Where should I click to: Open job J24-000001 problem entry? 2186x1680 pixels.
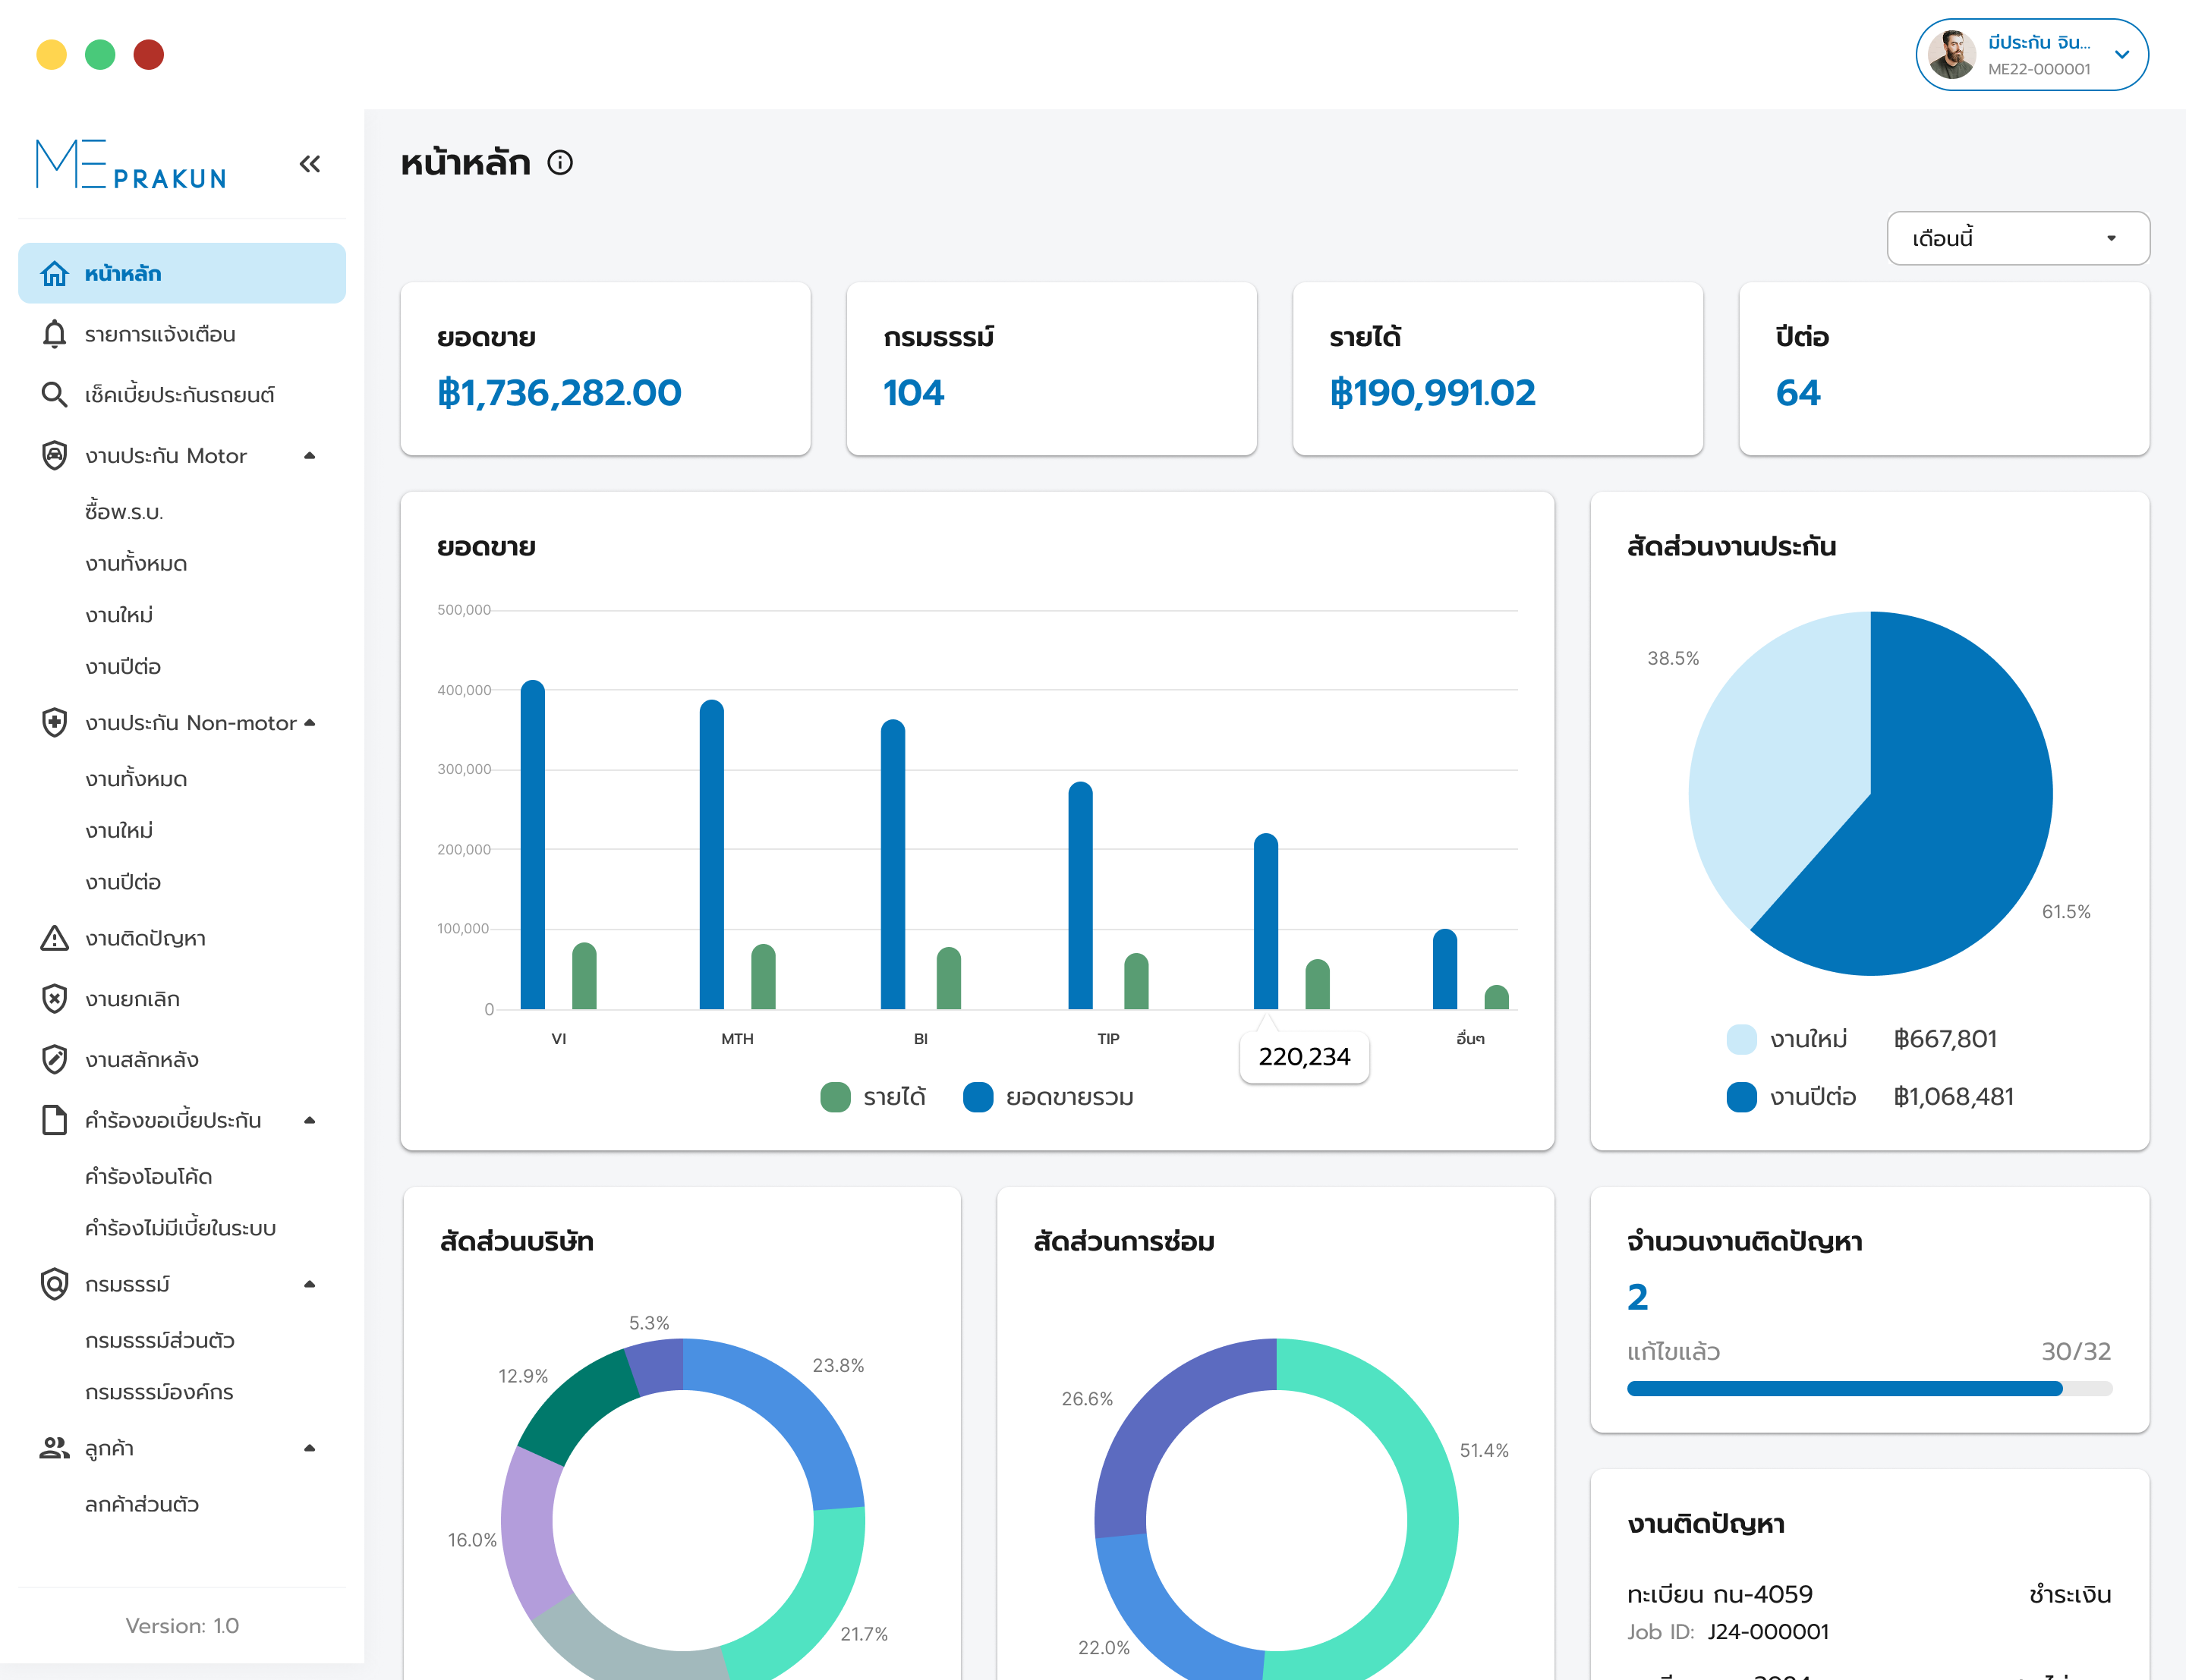click(1766, 1631)
